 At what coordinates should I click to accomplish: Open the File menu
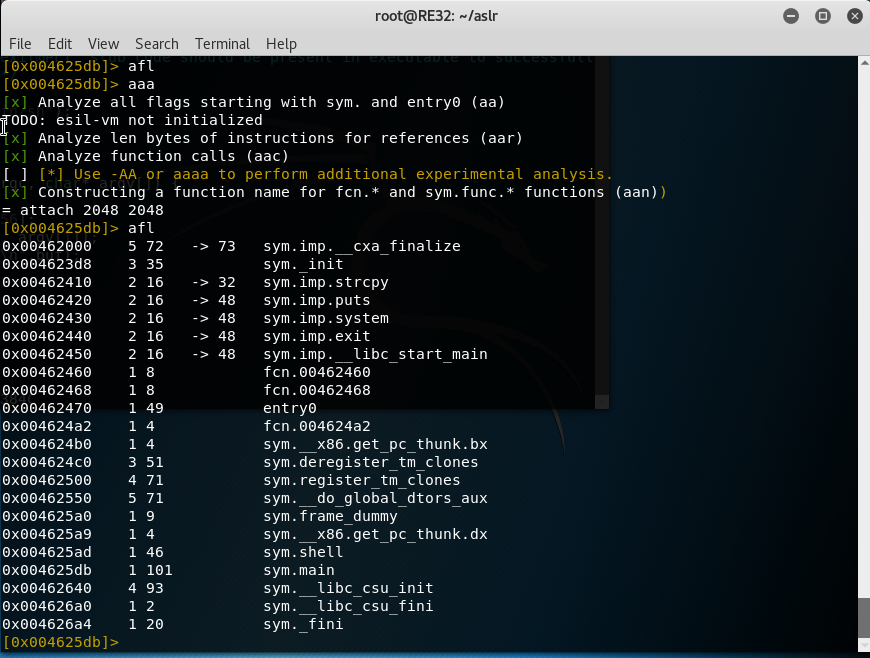pyautogui.click(x=20, y=44)
